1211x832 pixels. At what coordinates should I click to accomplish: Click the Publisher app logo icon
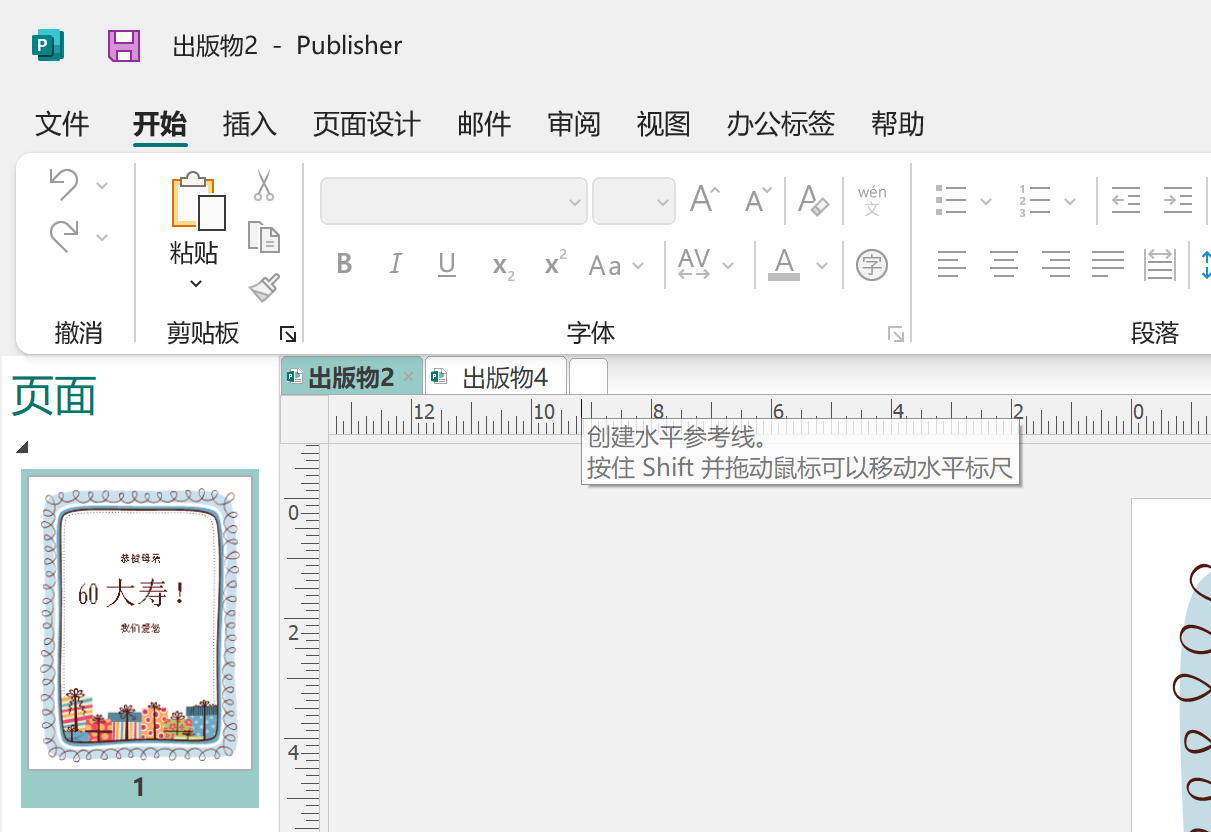click(x=47, y=46)
